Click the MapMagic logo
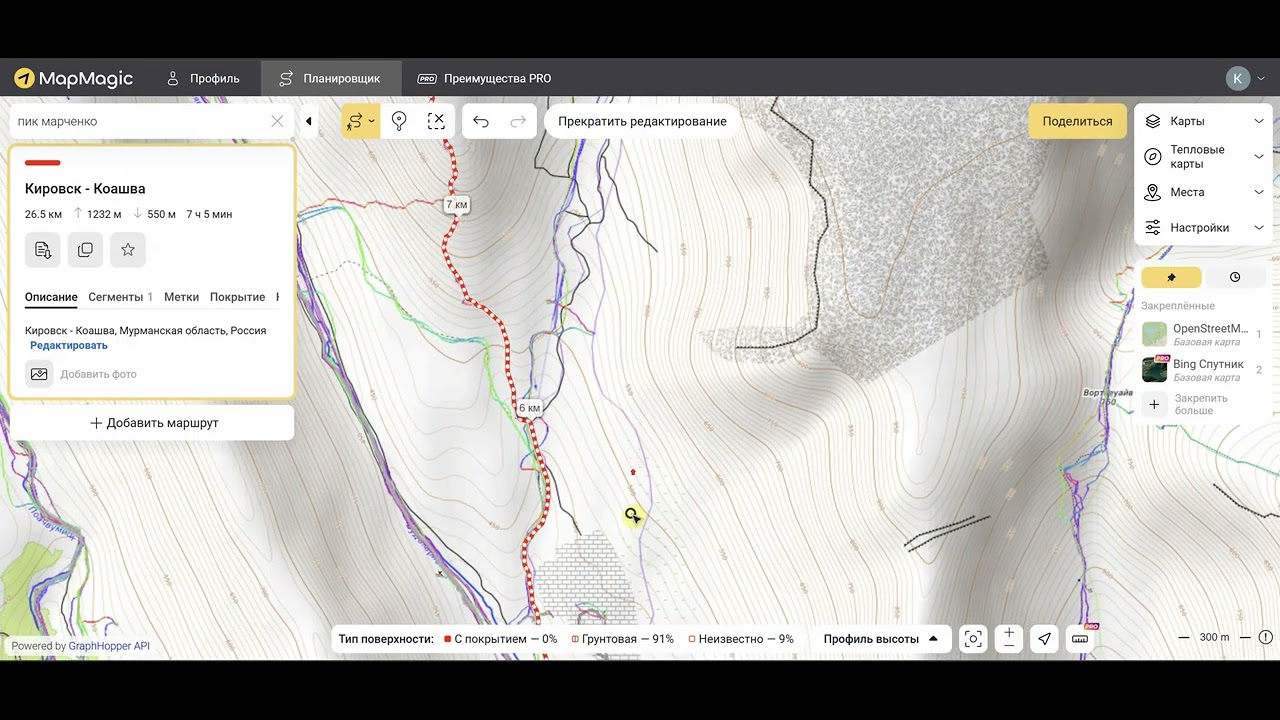This screenshot has width=1280, height=720. [x=73, y=78]
